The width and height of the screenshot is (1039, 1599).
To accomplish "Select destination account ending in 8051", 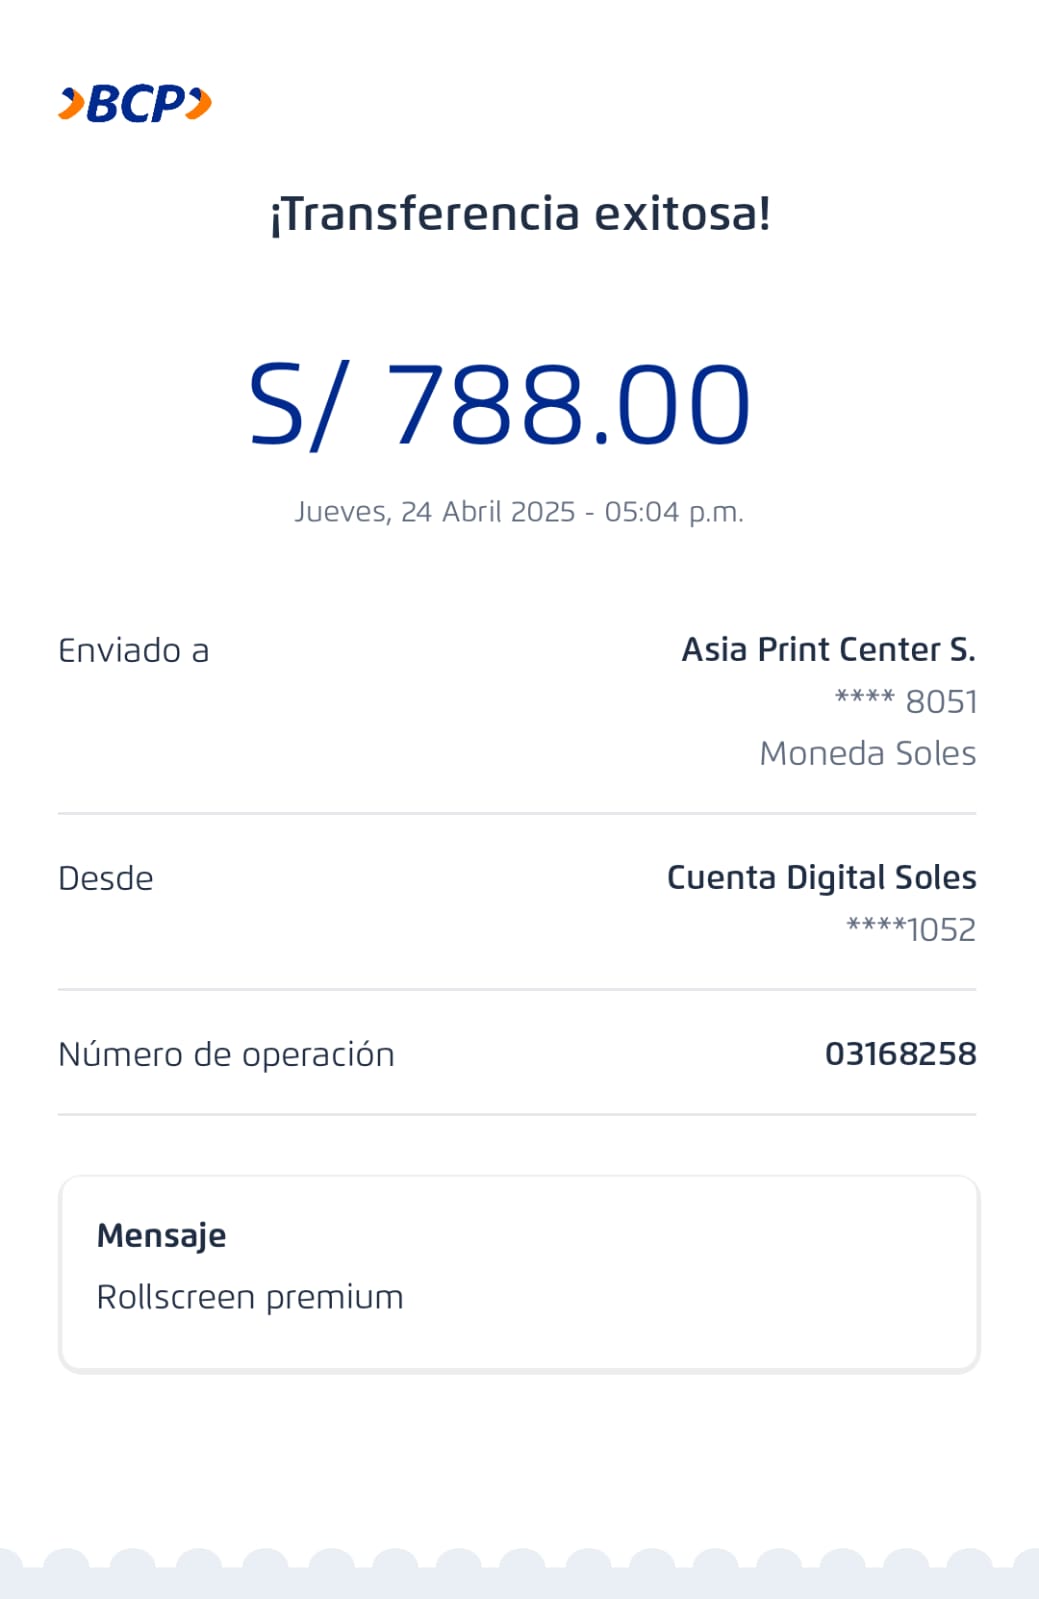I will click(x=906, y=702).
